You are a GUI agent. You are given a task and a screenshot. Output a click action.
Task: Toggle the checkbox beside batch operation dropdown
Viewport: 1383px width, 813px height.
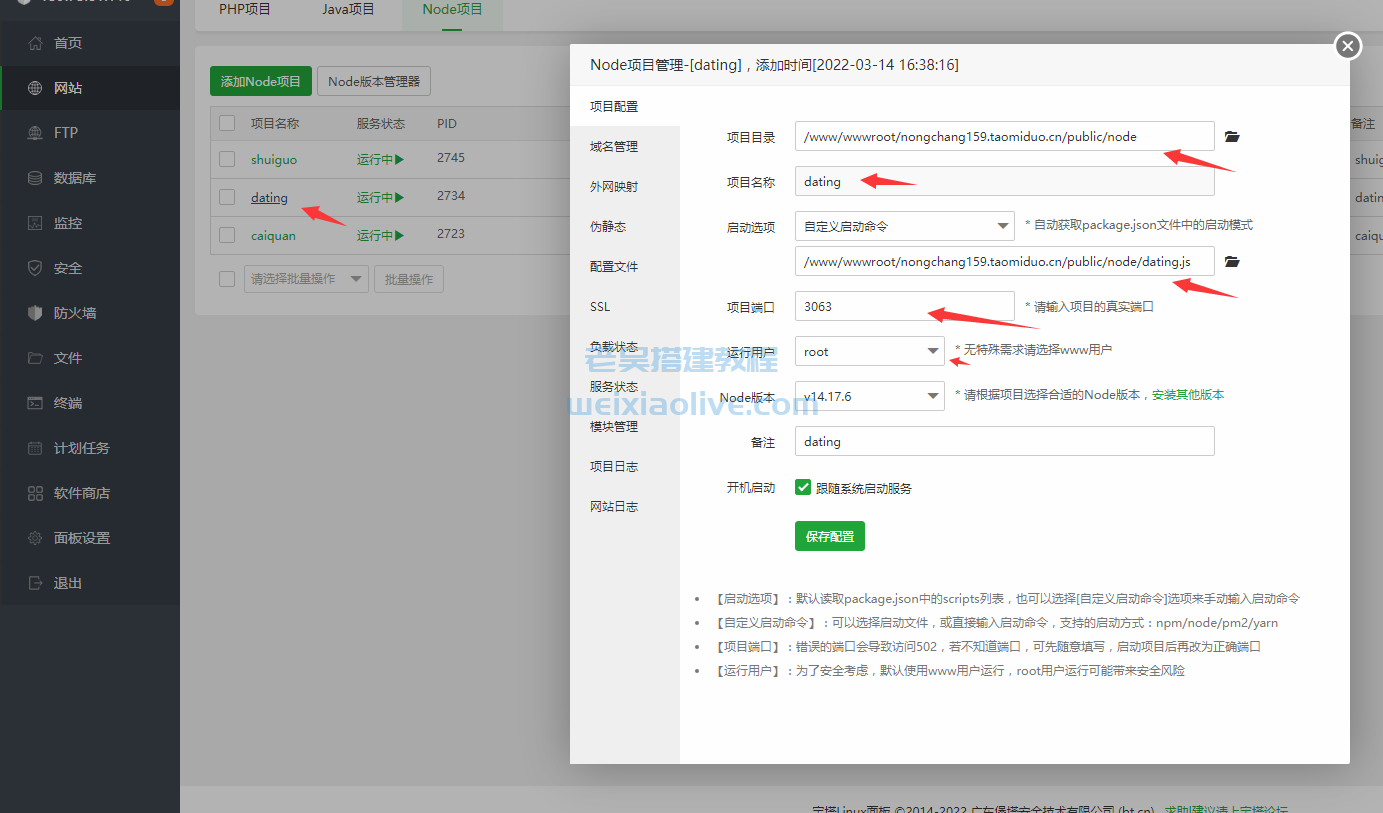click(x=227, y=279)
